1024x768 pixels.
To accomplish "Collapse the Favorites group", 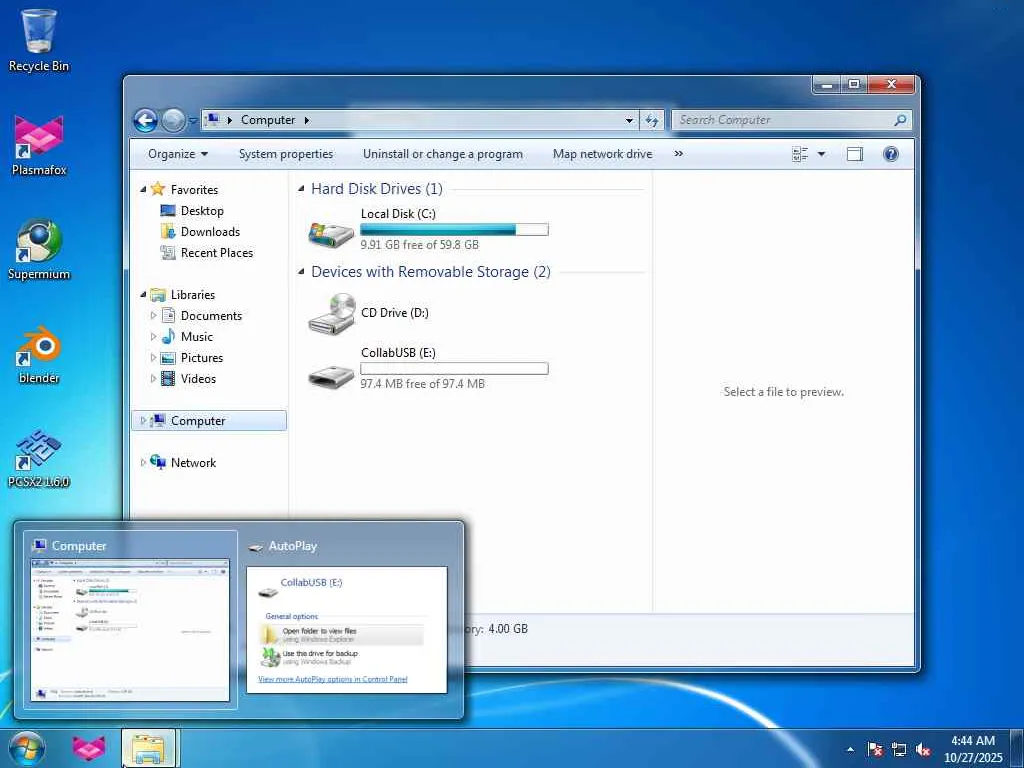I will pos(143,189).
